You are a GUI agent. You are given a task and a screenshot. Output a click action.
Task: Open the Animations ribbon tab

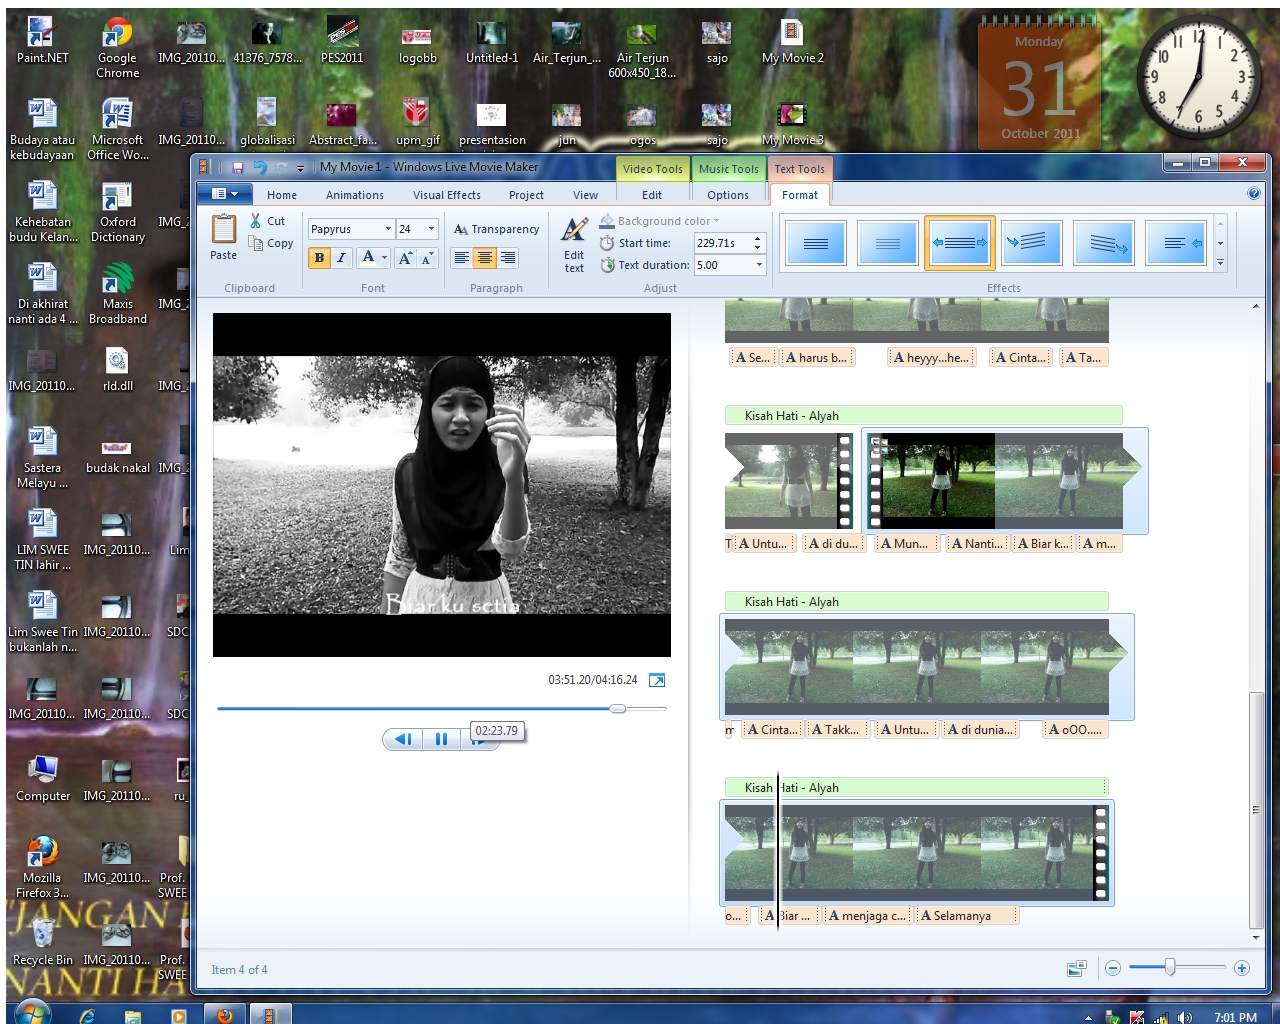(354, 195)
